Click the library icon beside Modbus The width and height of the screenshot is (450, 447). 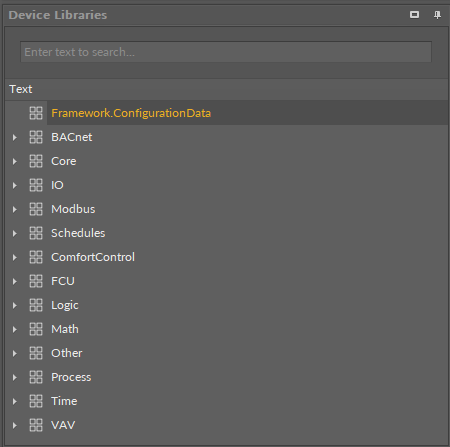click(x=36, y=209)
